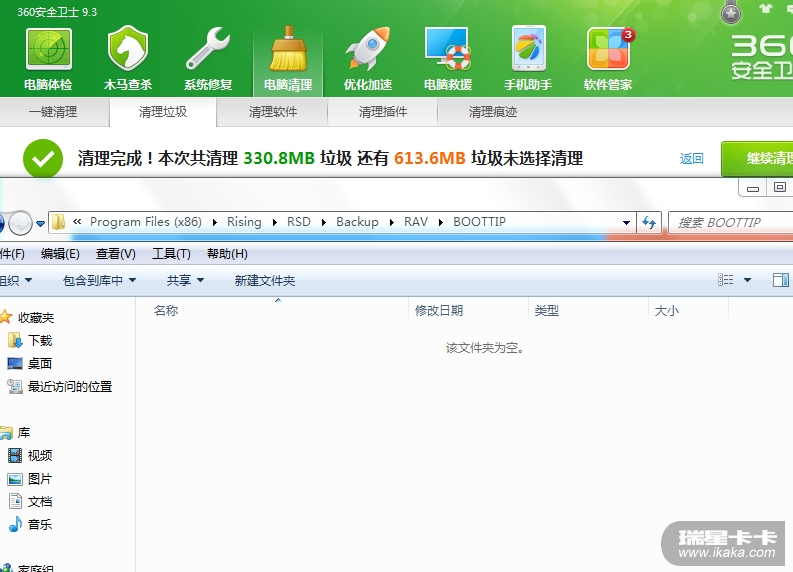Click the medal icon in 360 title bar
793x572 pixels.
(x=731, y=12)
